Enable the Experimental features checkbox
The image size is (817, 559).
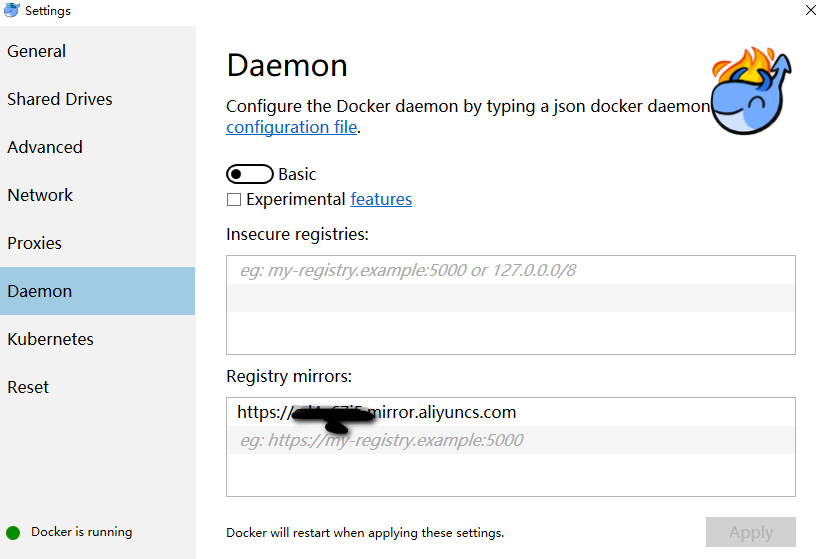(234, 200)
